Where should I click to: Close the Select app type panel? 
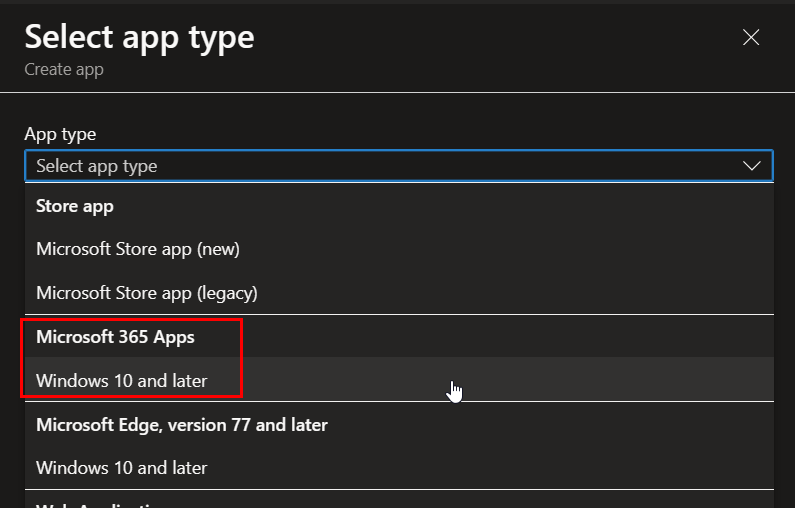(751, 38)
